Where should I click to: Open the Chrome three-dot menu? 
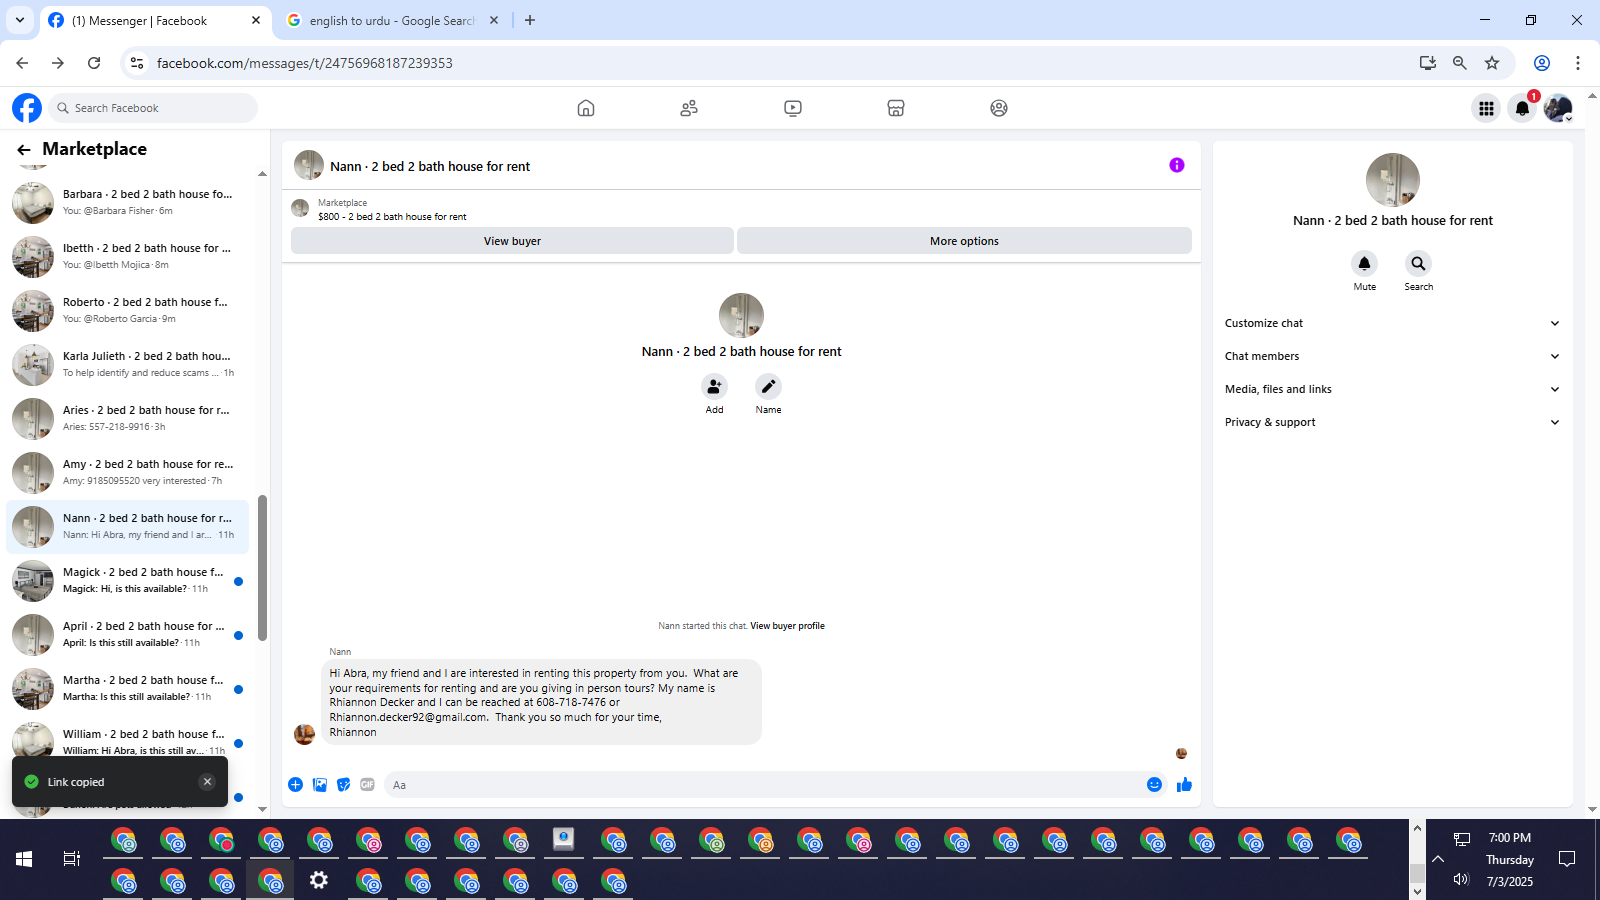pos(1578,63)
